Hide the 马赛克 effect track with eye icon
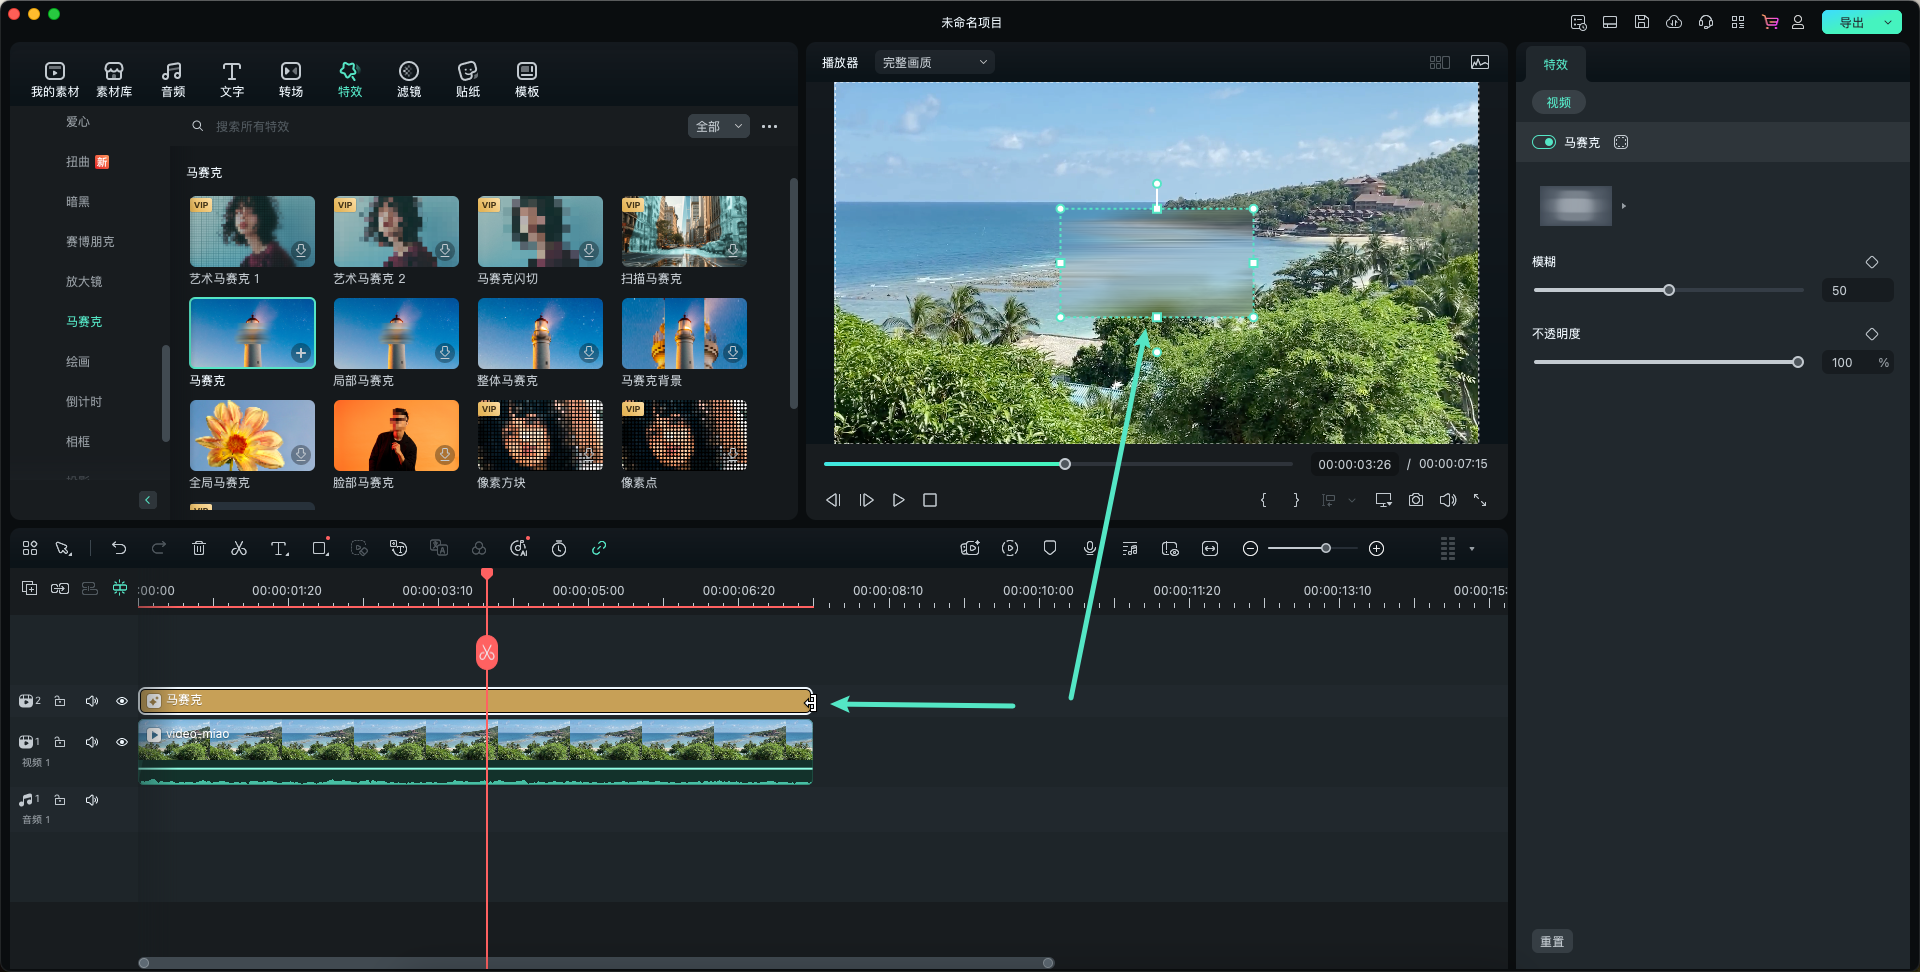This screenshot has width=1920, height=972. click(122, 701)
